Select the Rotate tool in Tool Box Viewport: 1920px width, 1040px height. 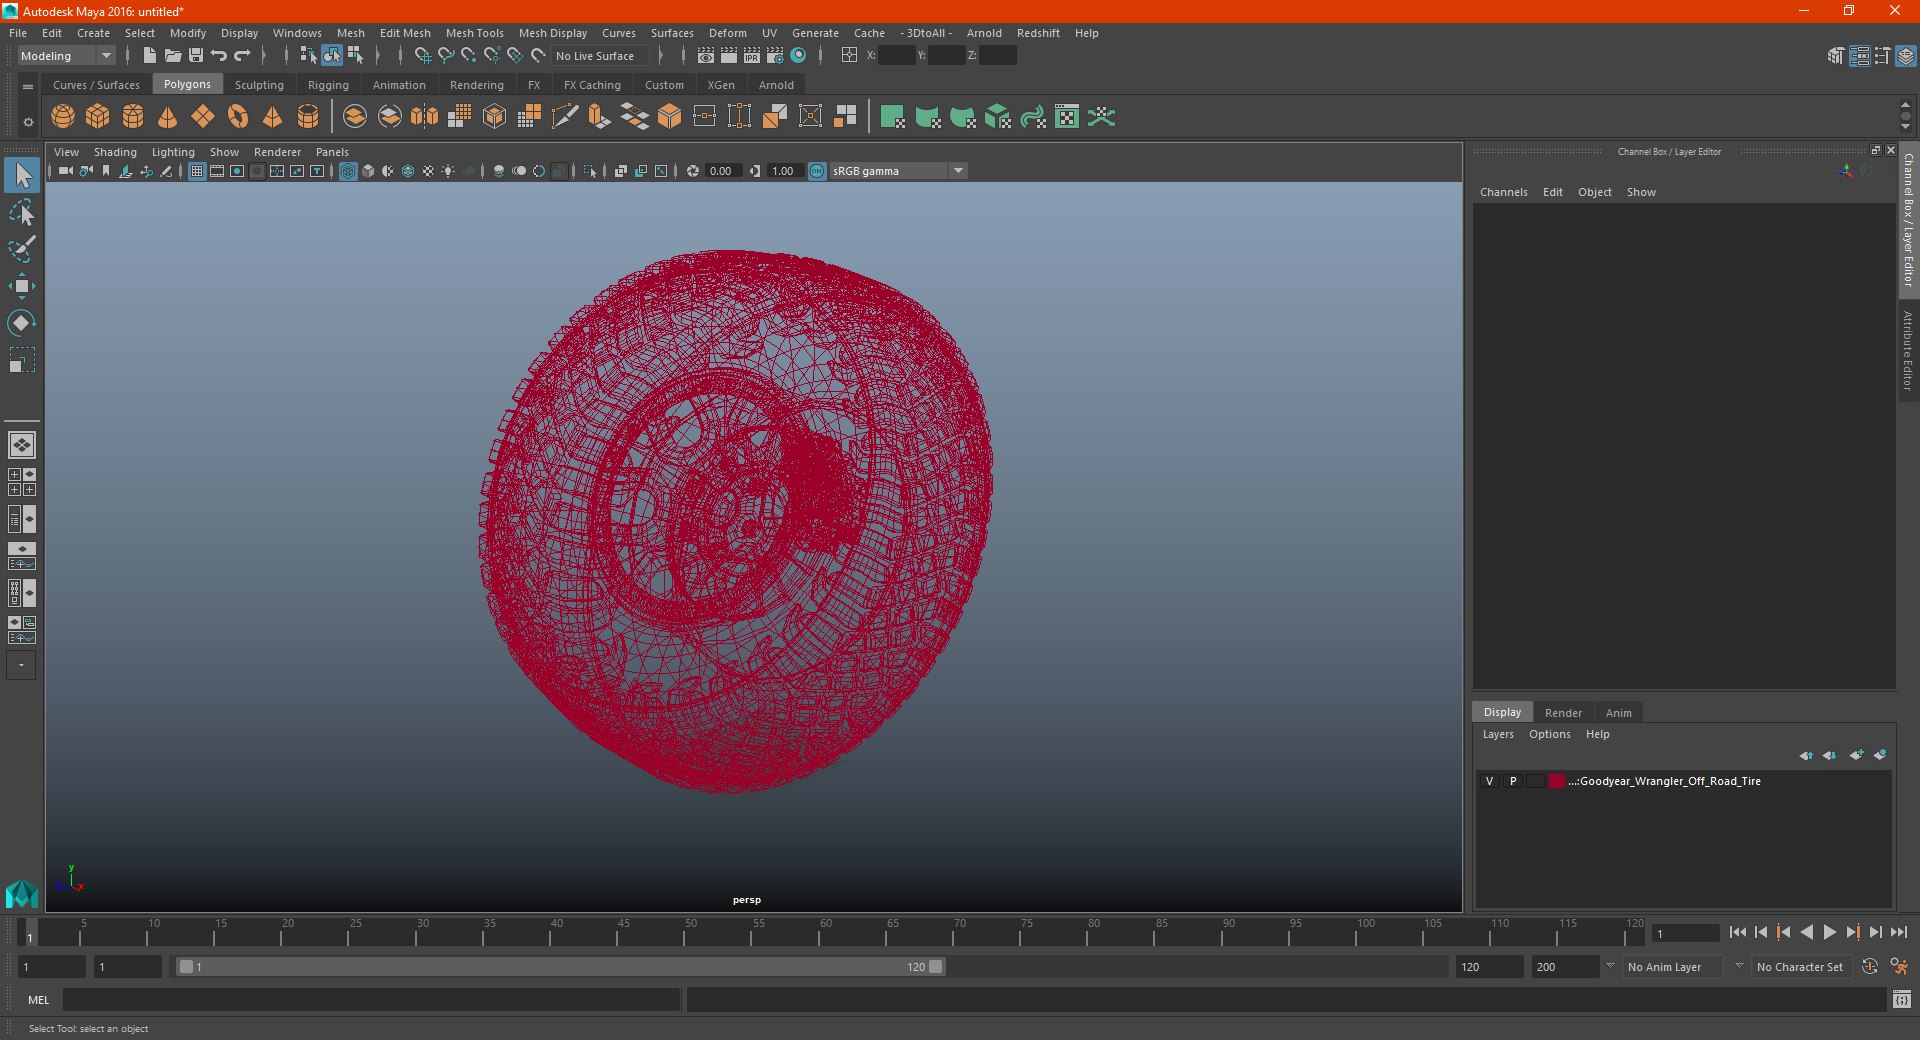click(x=22, y=323)
